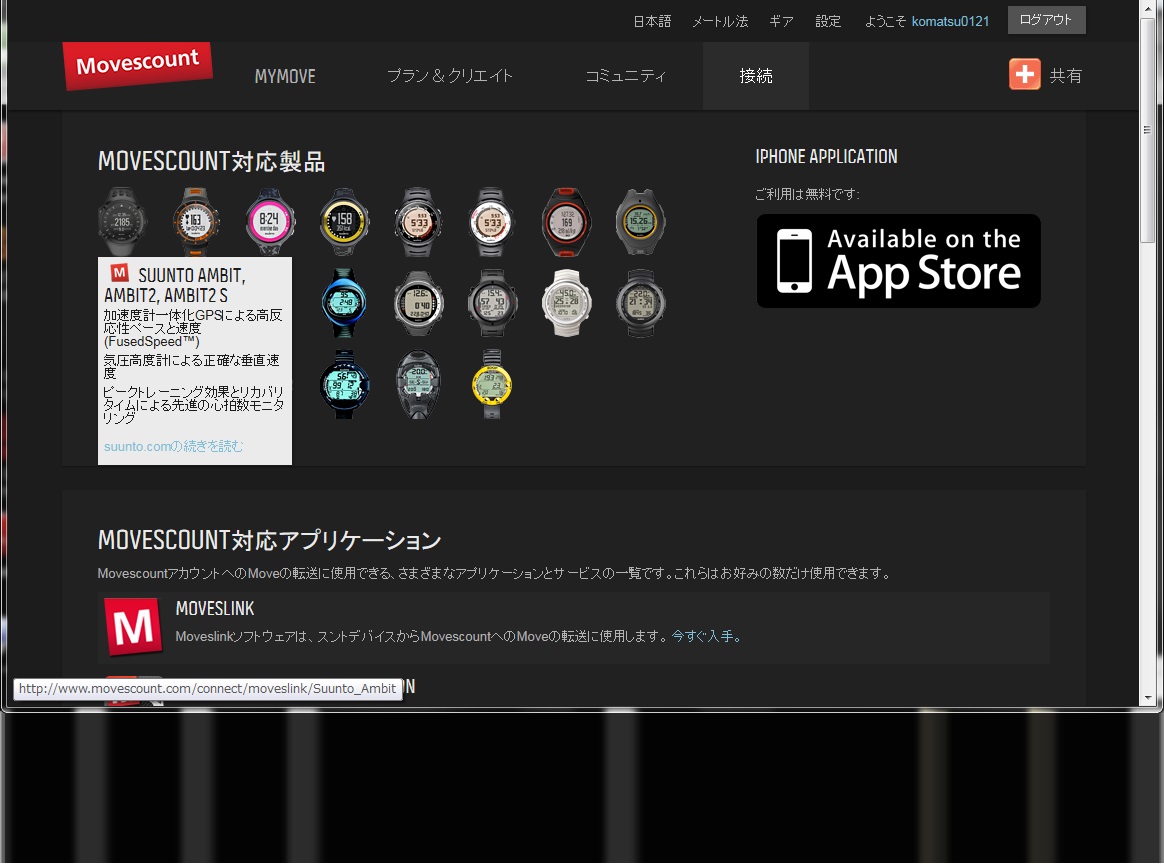Click the IPHONE APPLICATION heading
The width and height of the screenshot is (1164, 864).
click(x=826, y=157)
